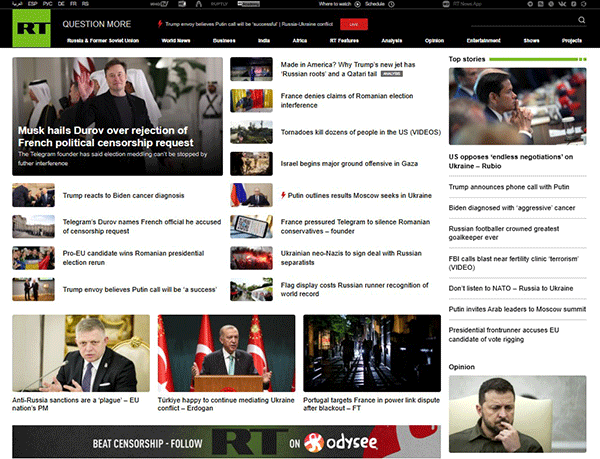Open the Analysis menu item
The image size is (600, 459).
pos(391,41)
